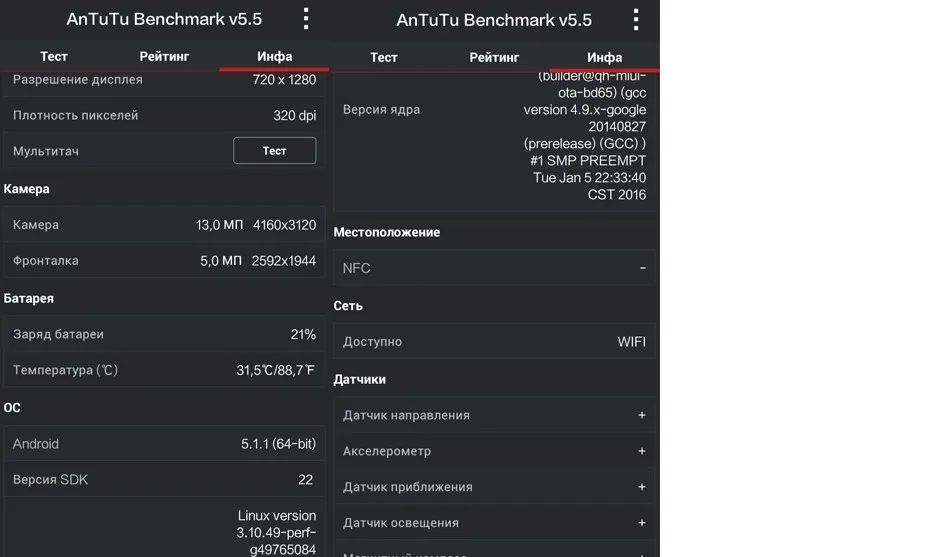This screenshot has width=940, height=557.
Task: Click the Камера section header
Action: coord(26,189)
